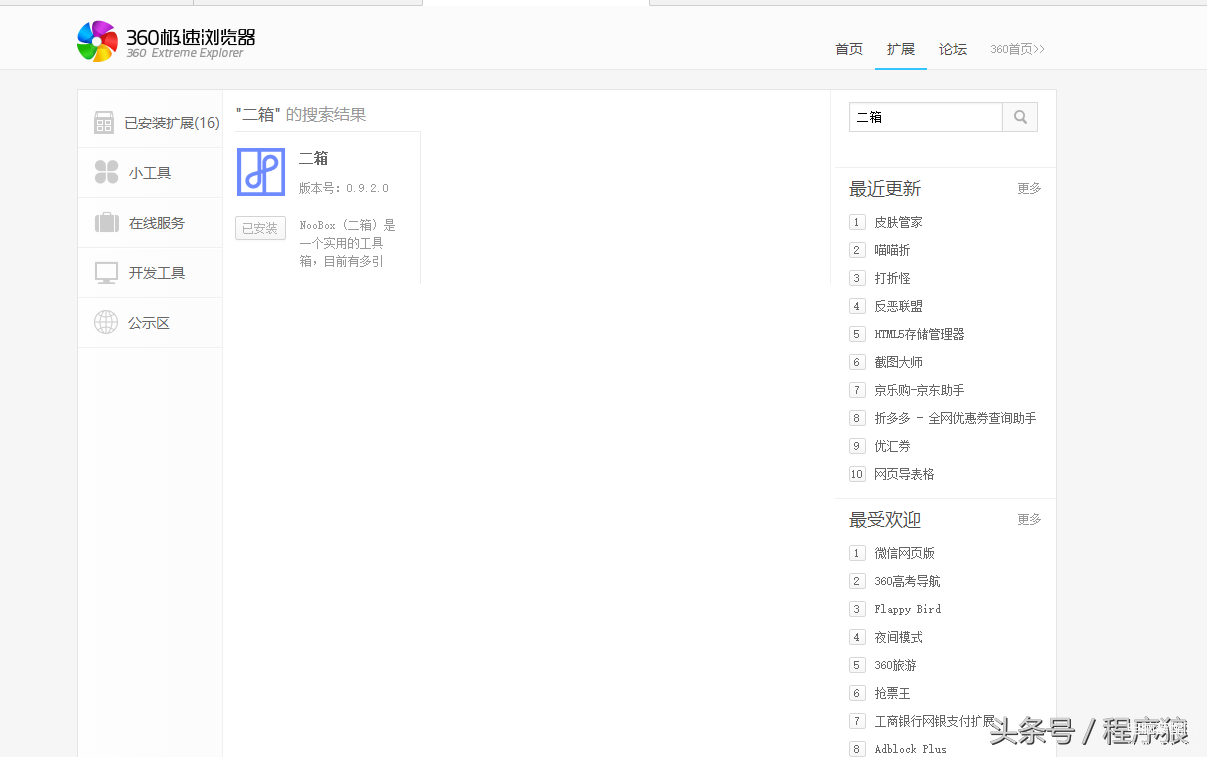Open 打折怪 extension link
The image size is (1207, 757).
(x=892, y=278)
